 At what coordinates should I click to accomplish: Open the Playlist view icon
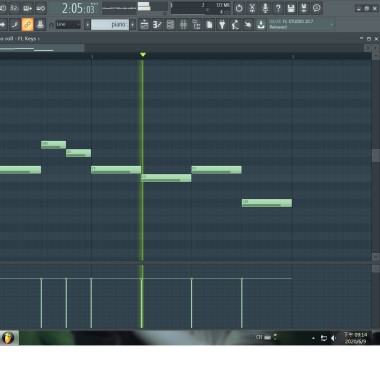(x=144, y=24)
